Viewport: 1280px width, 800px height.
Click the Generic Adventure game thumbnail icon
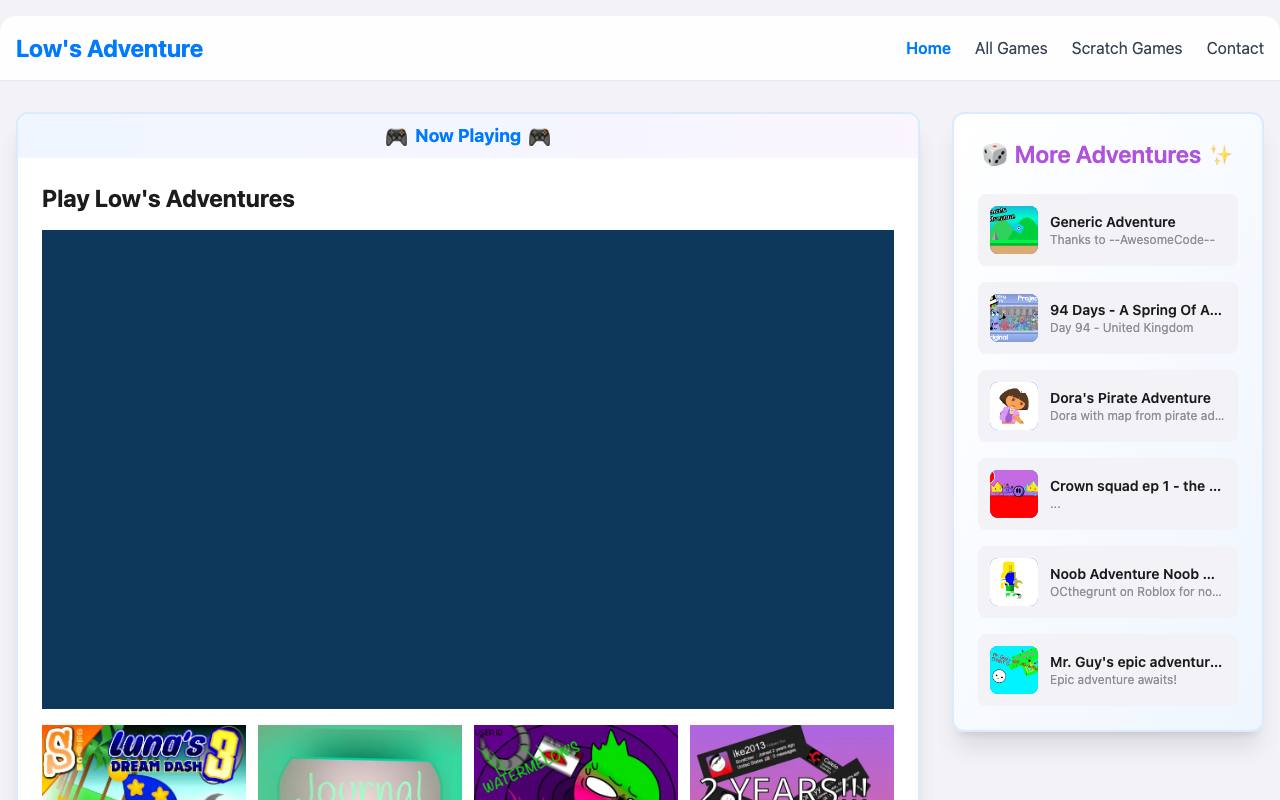point(1014,230)
